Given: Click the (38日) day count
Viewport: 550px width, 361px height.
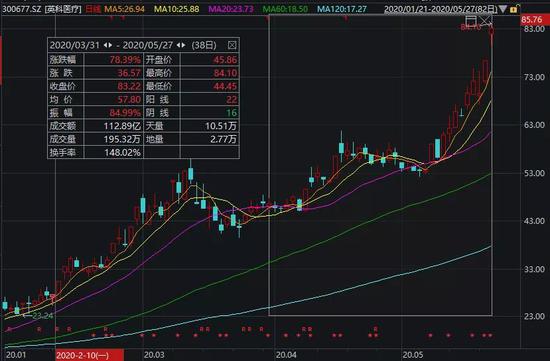Looking at the screenshot, I should point(204,45).
